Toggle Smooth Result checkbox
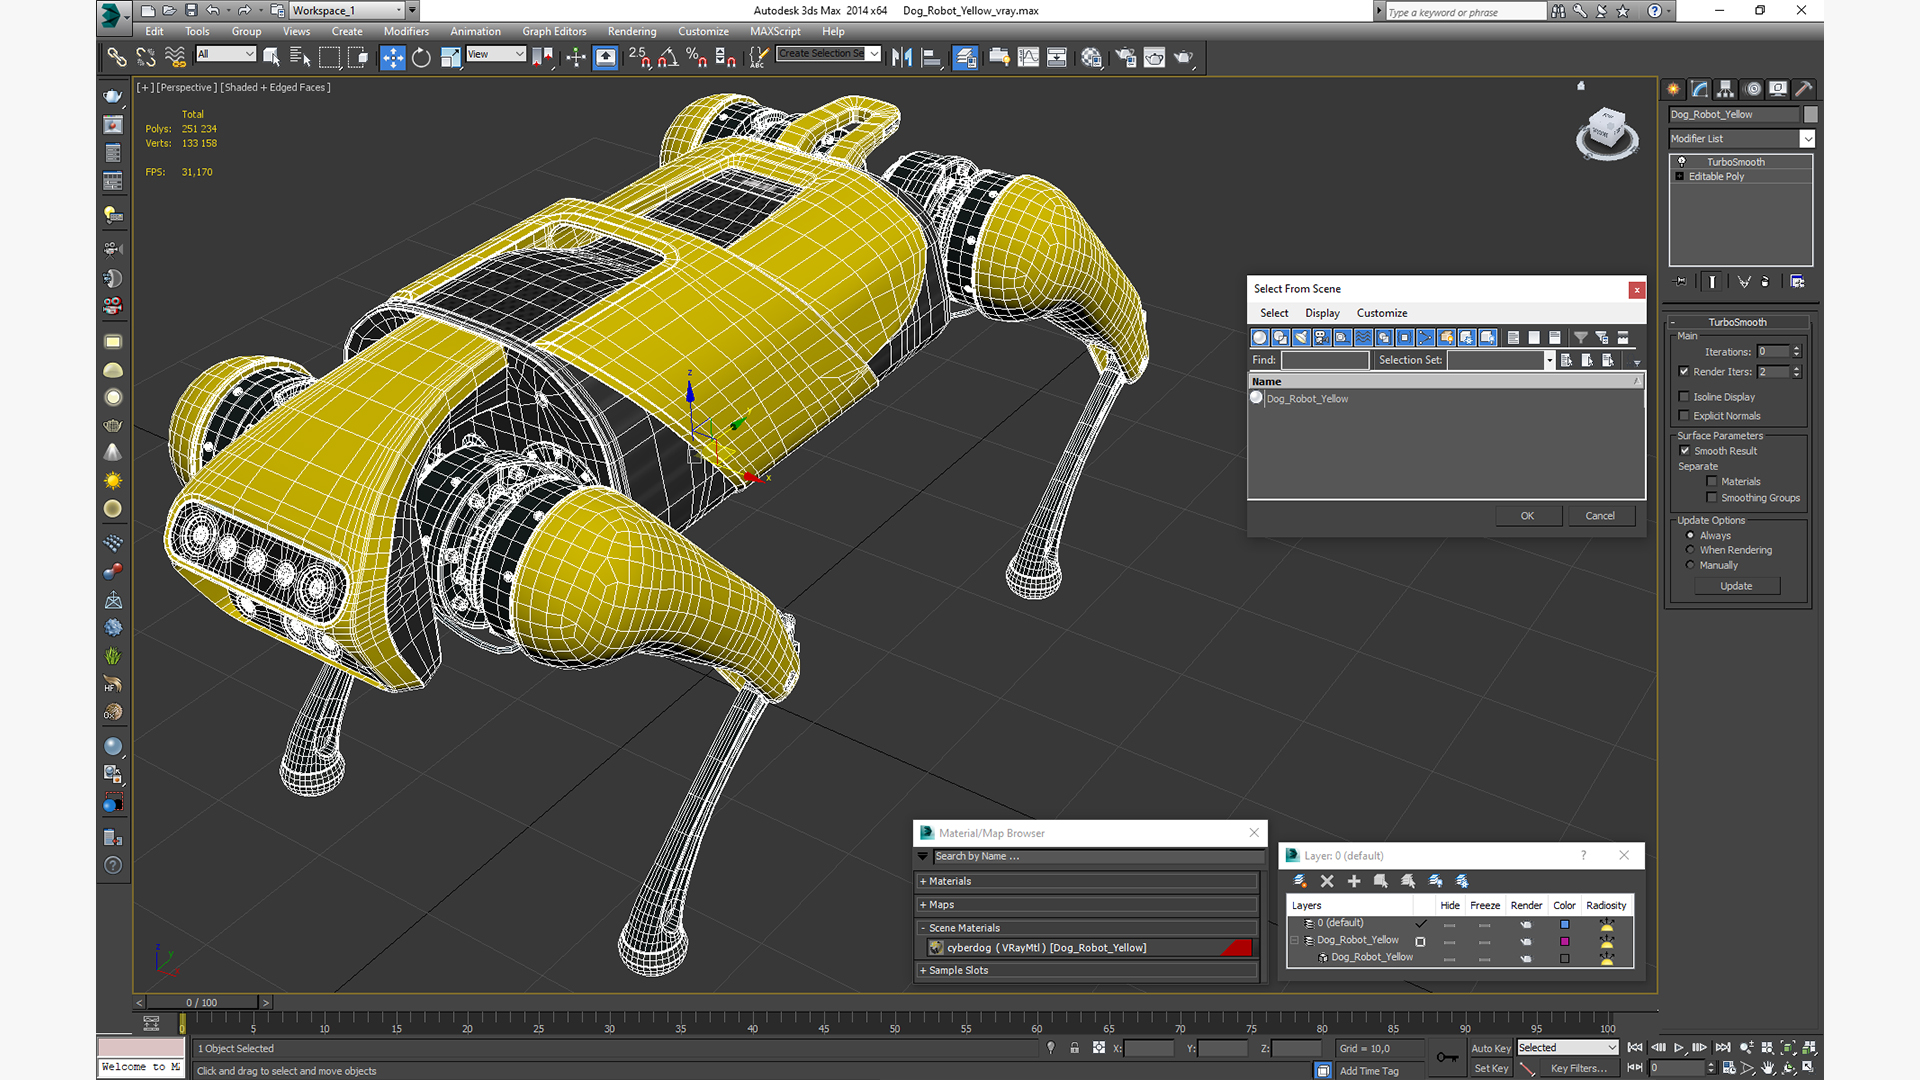 click(x=1685, y=451)
